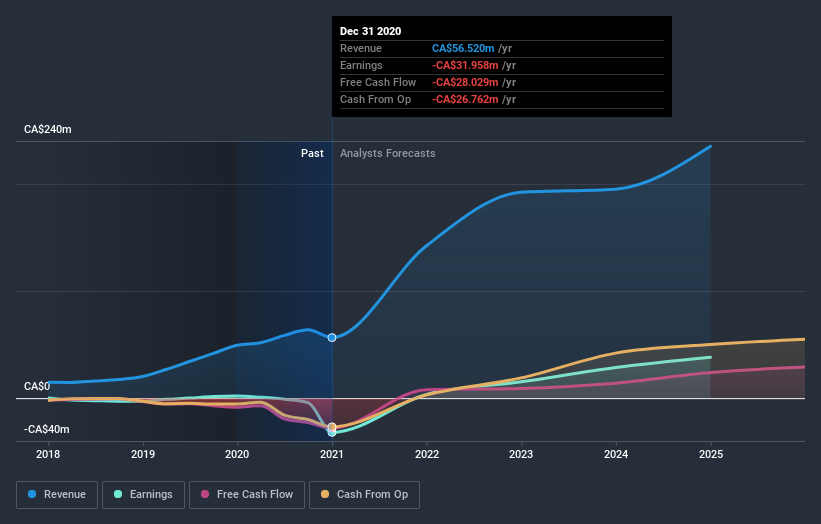Click the CA$56.520m revenue value
The height and width of the screenshot is (524, 821).
pos(463,48)
